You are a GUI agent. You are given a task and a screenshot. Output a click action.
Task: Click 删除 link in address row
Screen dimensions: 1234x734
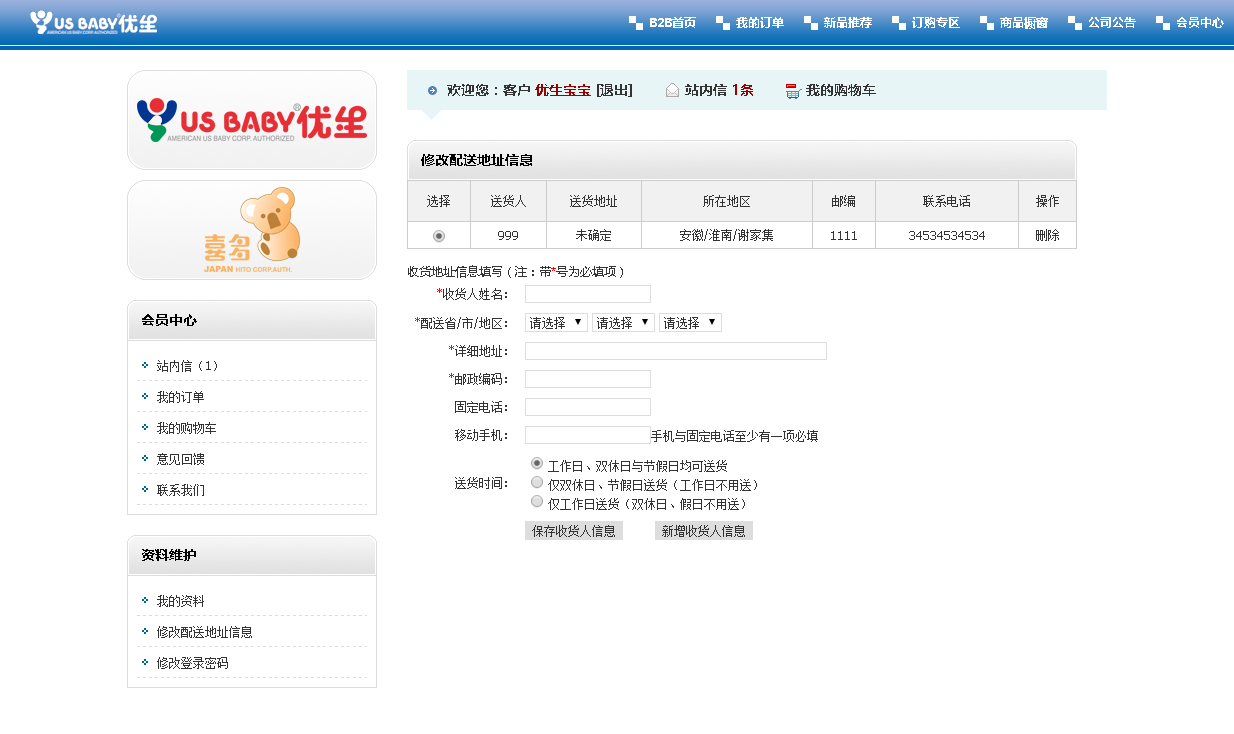pyautogui.click(x=1047, y=235)
